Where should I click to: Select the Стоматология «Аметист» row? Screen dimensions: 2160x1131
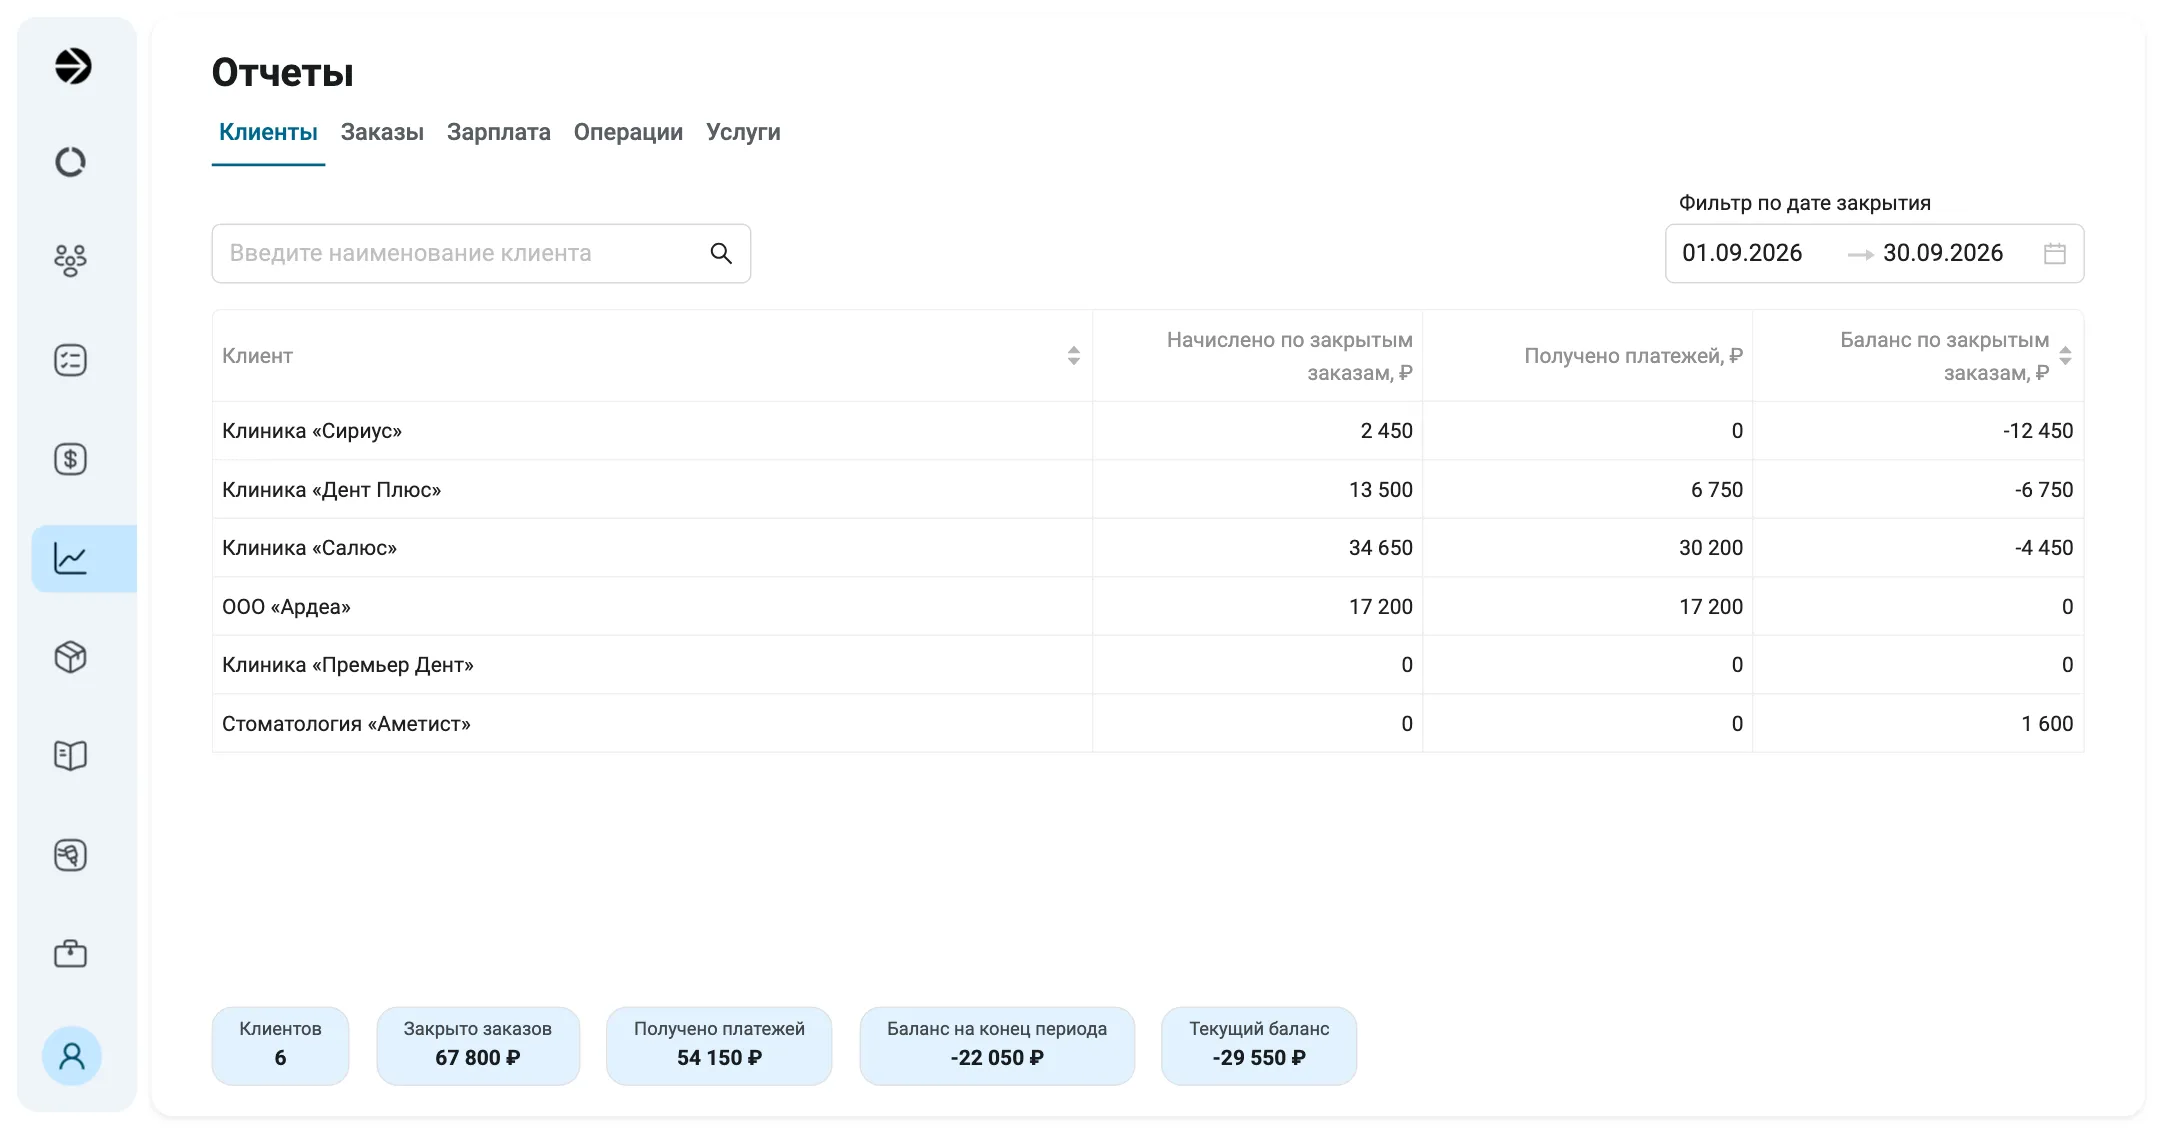pyautogui.click(x=1148, y=724)
